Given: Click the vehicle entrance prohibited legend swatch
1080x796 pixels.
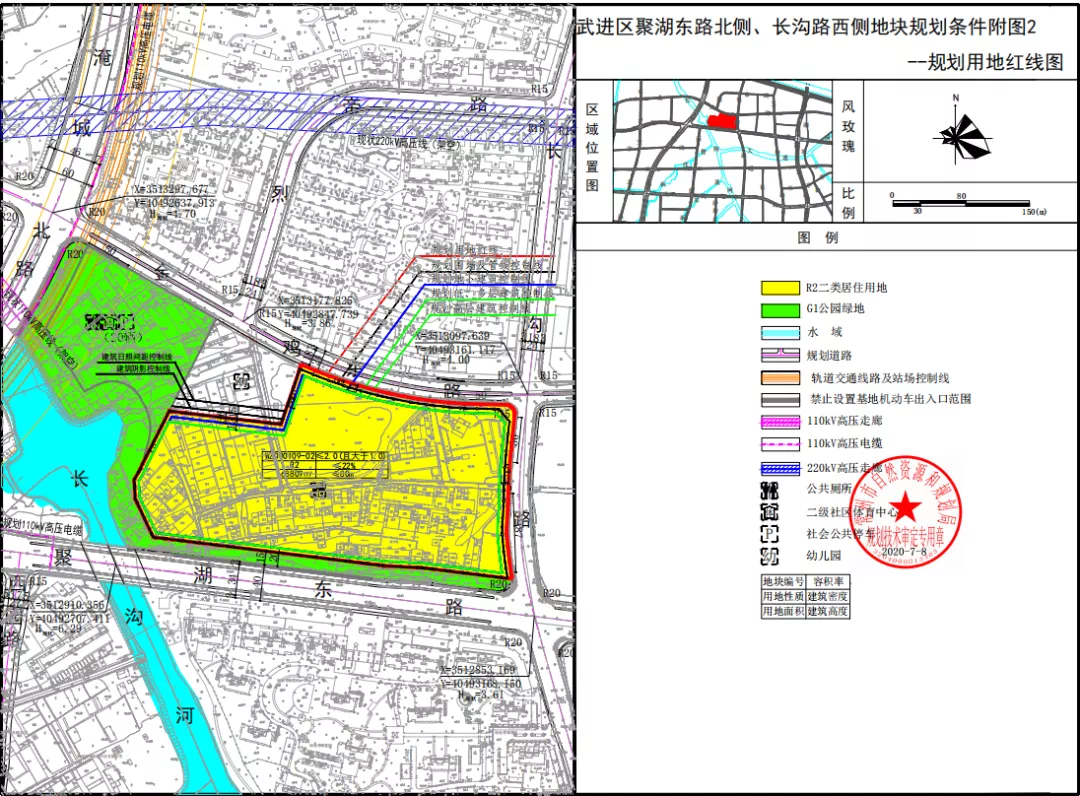Looking at the screenshot, I should tap(780, 399).
